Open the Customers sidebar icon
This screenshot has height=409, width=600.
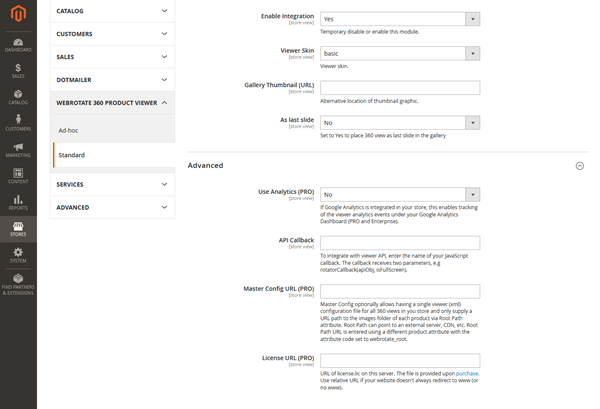[18, 123]
